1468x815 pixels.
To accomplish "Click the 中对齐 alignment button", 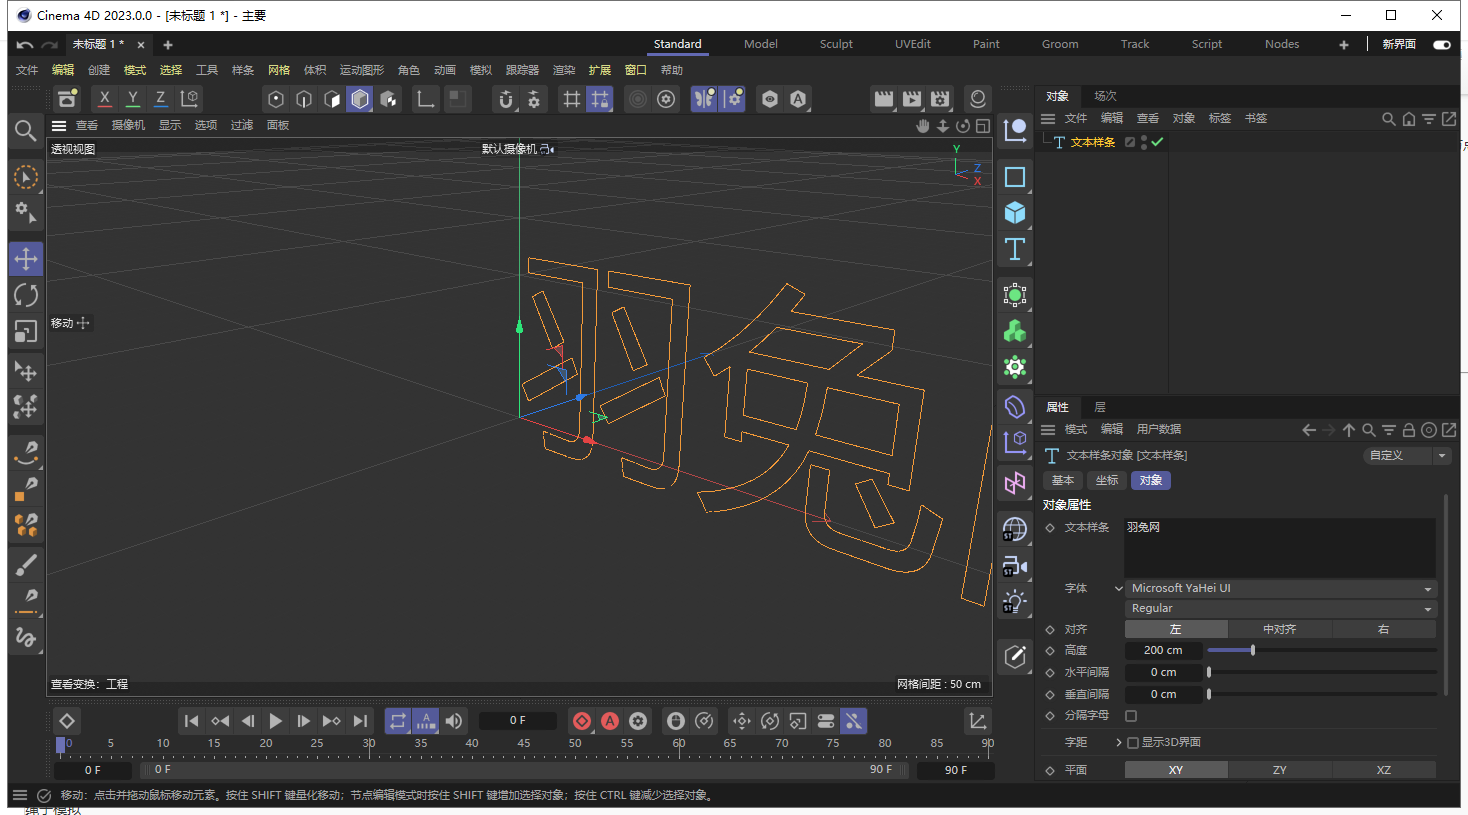I will point(1280,629).
